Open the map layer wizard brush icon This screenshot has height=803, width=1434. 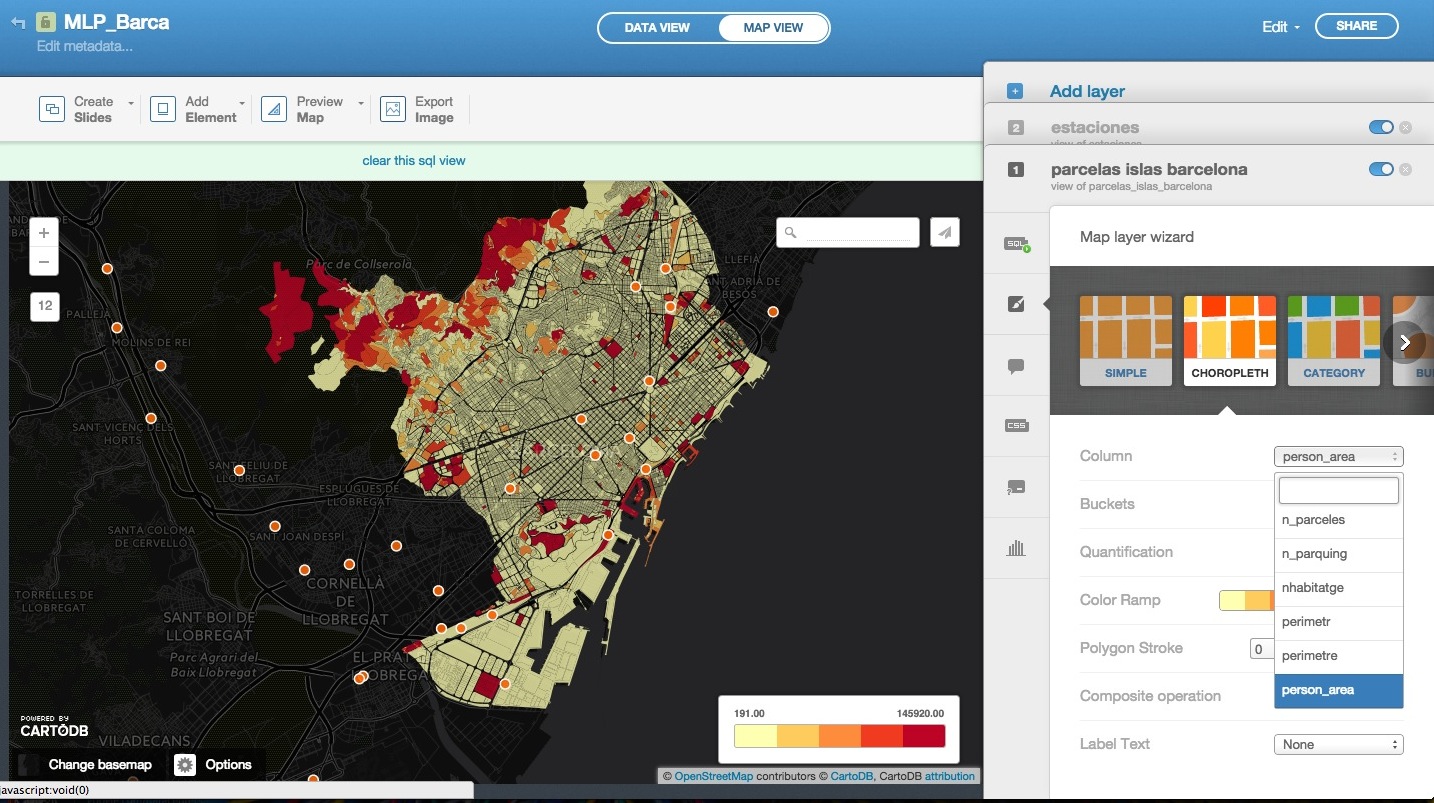1016,304
